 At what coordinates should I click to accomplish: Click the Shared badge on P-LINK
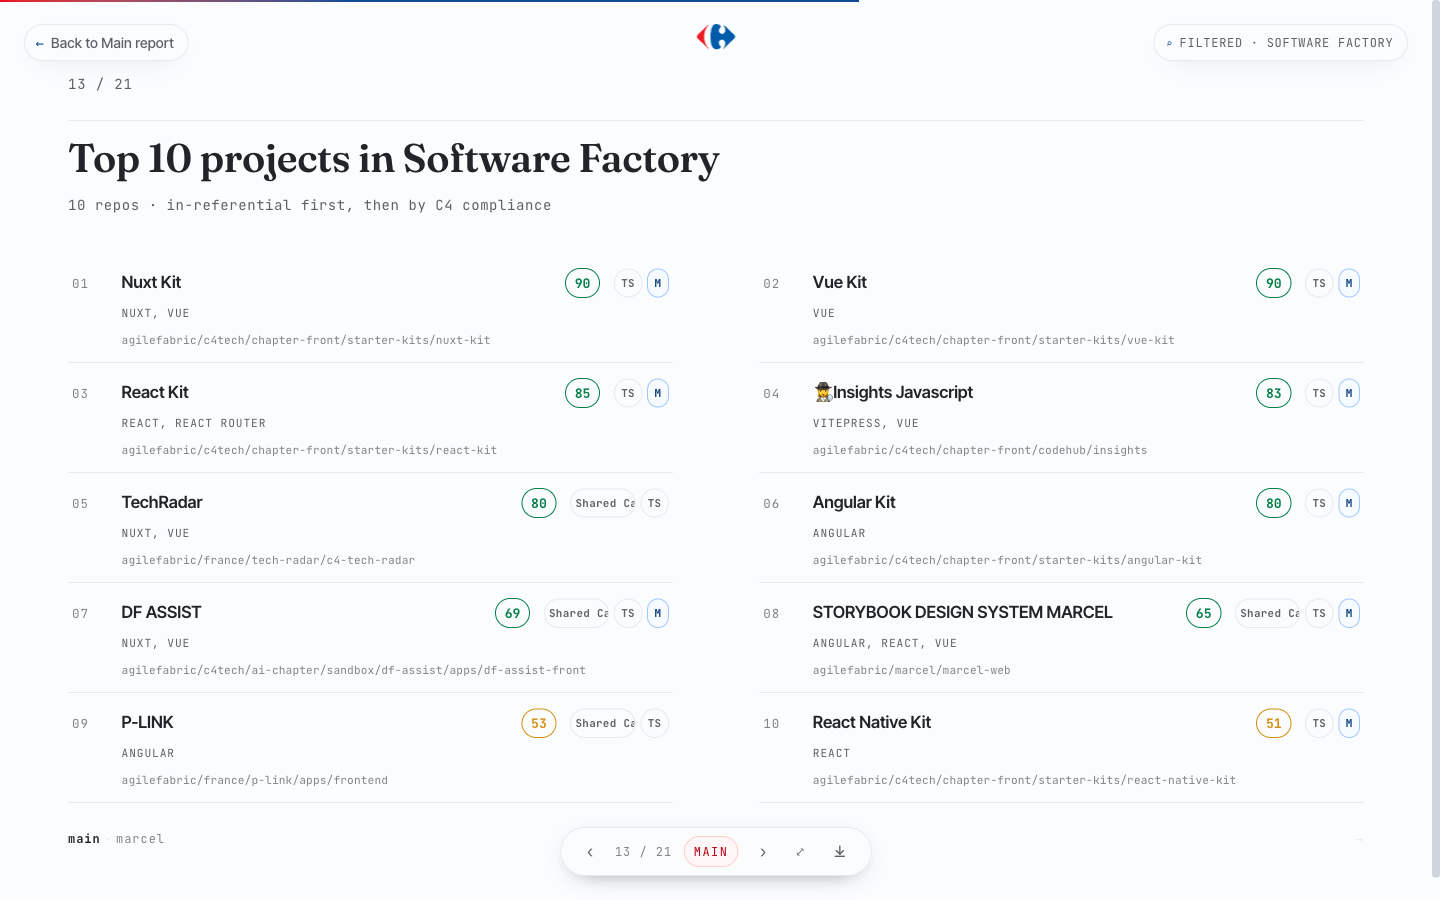603,723
